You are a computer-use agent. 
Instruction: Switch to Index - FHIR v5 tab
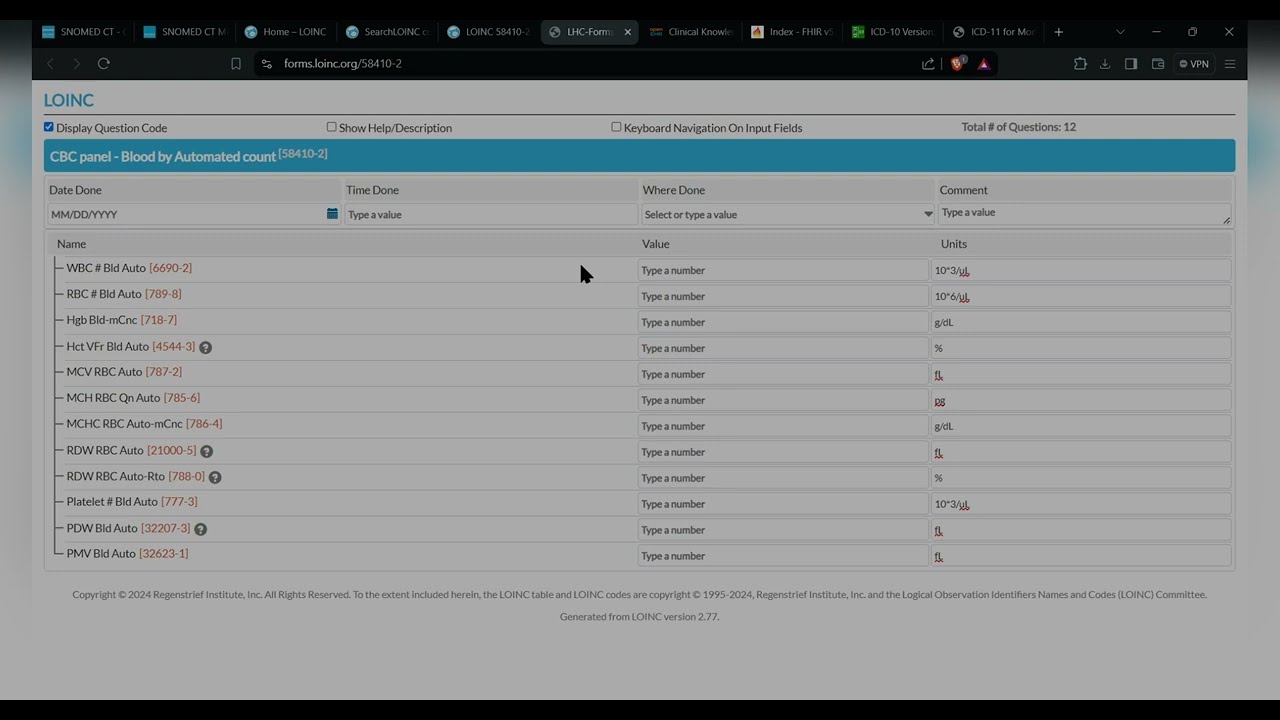[793, 32]
